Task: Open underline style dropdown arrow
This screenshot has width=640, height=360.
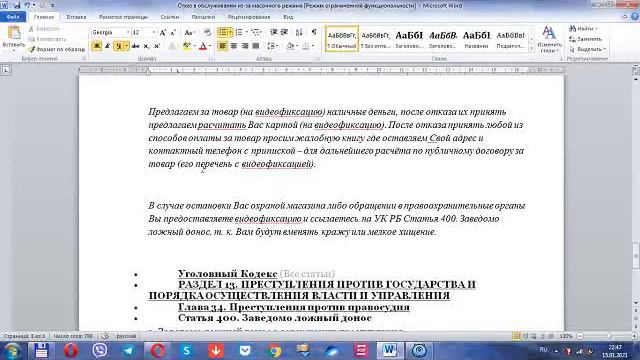Action: [126, 46]
